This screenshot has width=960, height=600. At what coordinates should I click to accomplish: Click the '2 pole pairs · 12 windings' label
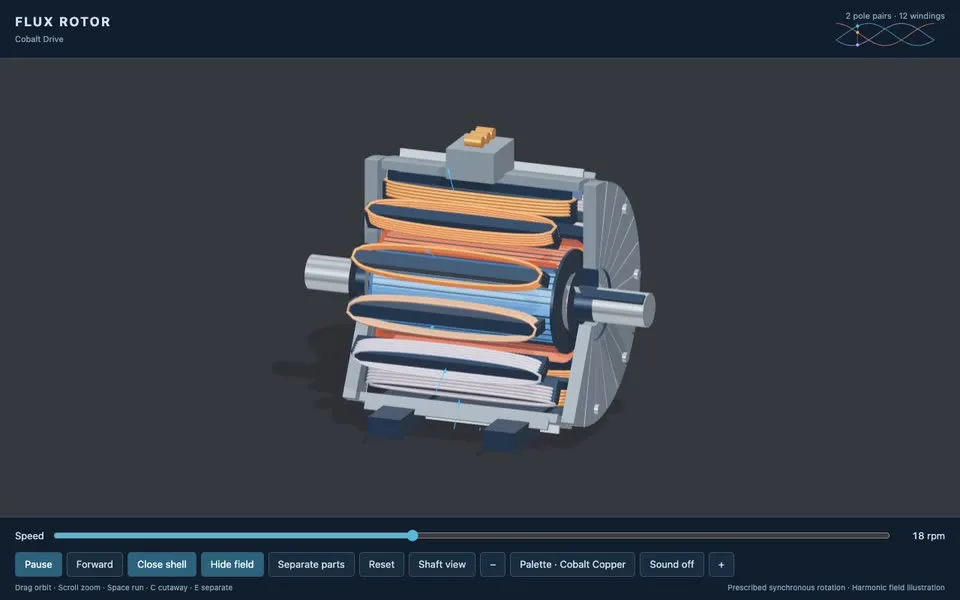pos(894,16)
